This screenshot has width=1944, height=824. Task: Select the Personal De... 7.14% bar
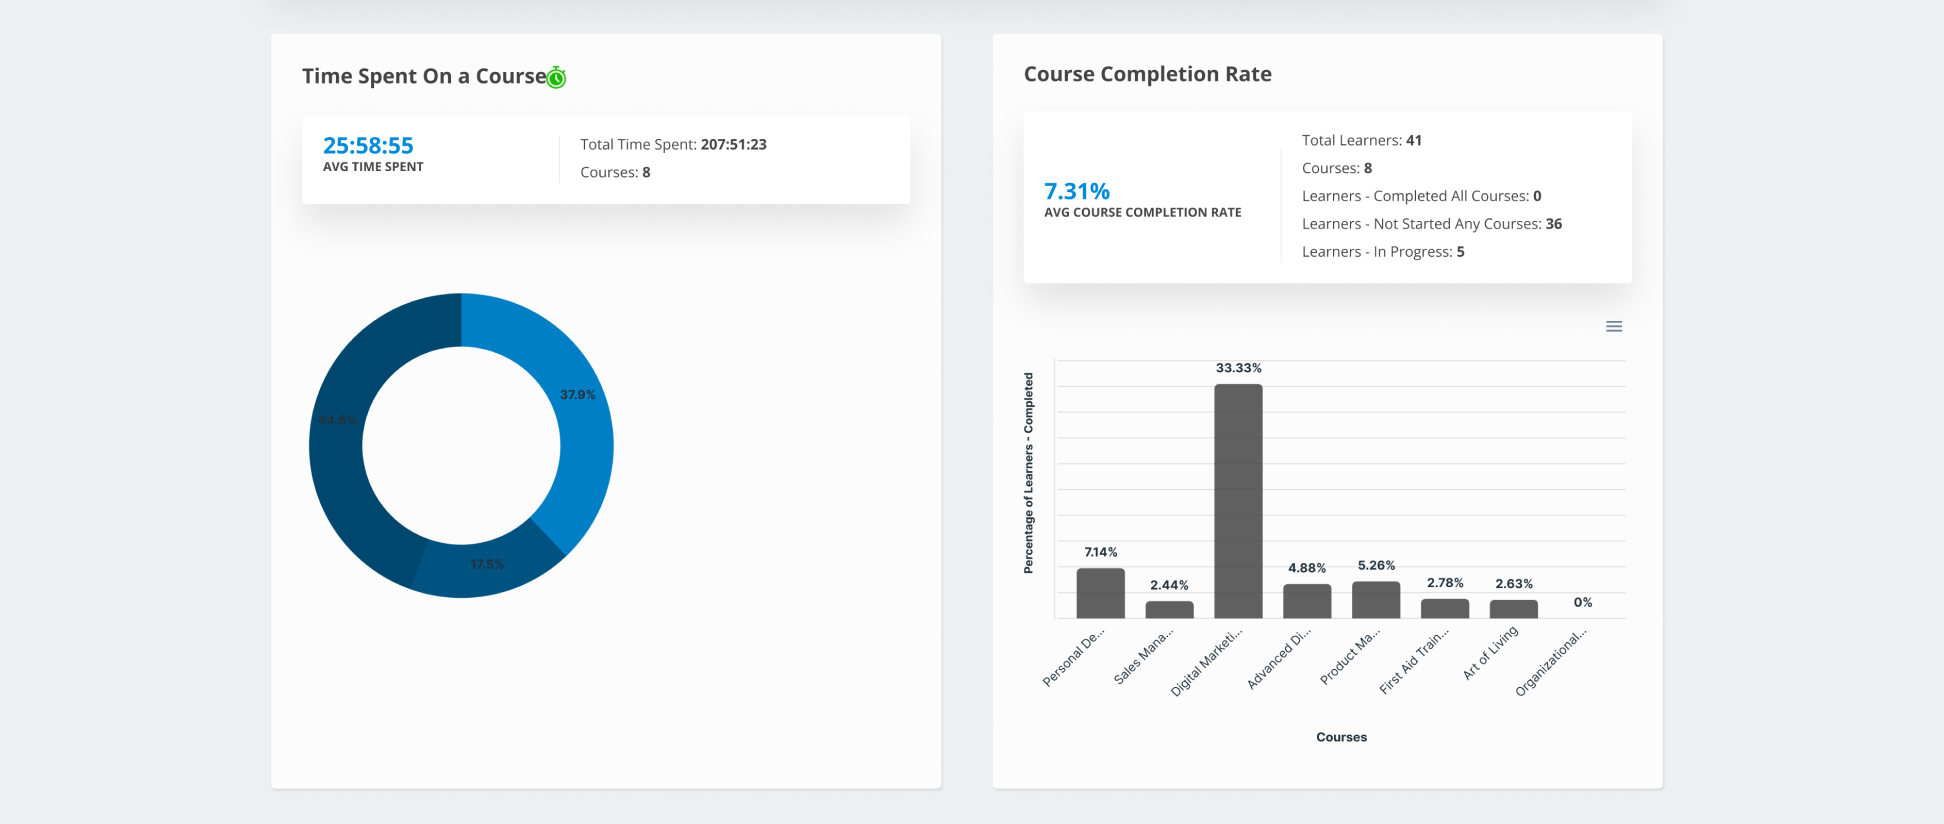[x=1100, y=593]
